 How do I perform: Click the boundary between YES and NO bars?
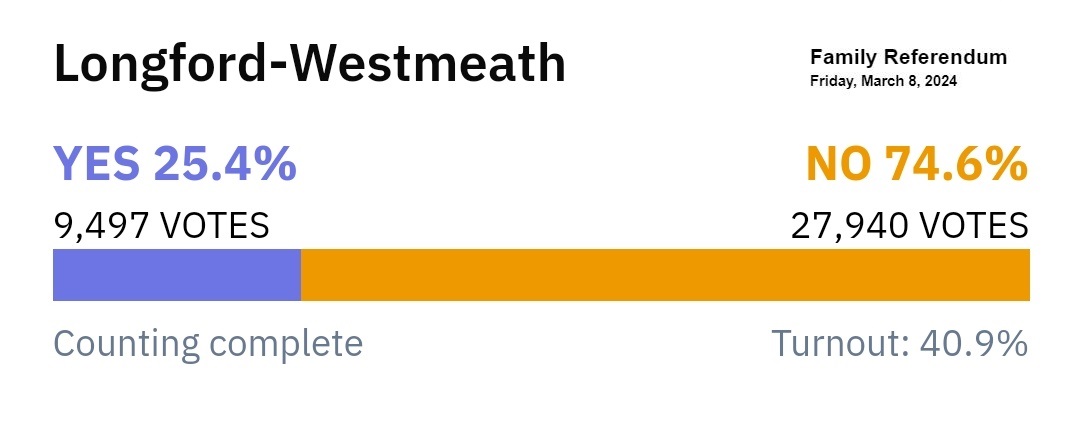[x=301, y=275]
